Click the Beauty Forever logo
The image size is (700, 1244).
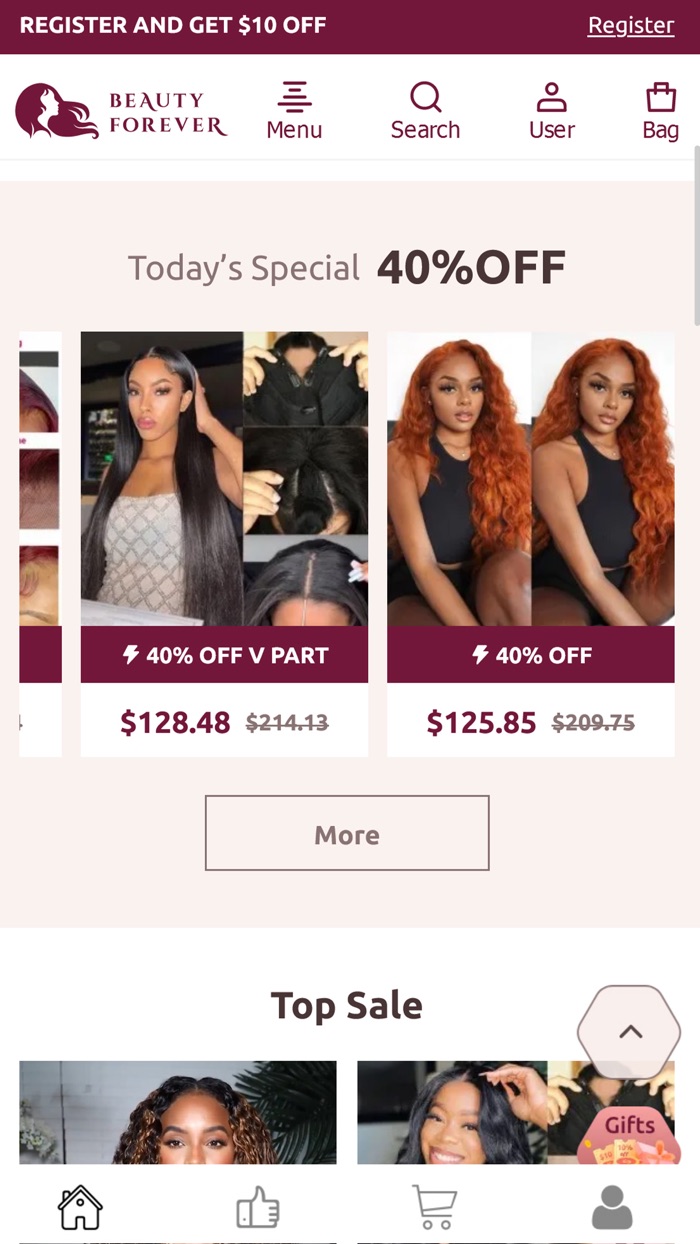pyautogui.click(x=121, y=111)
